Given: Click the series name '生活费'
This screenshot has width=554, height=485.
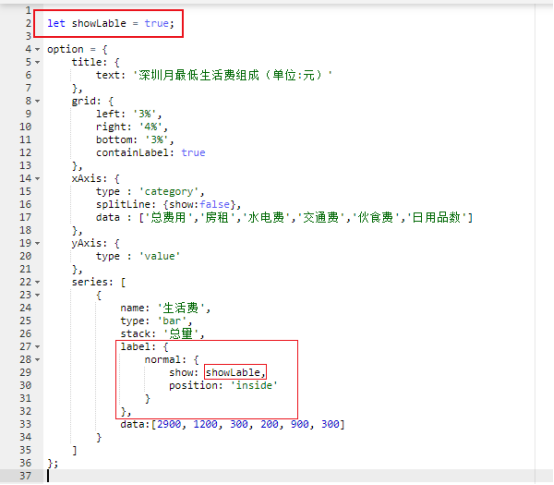Looking at the screenshot, I should (x=181, y=308).
